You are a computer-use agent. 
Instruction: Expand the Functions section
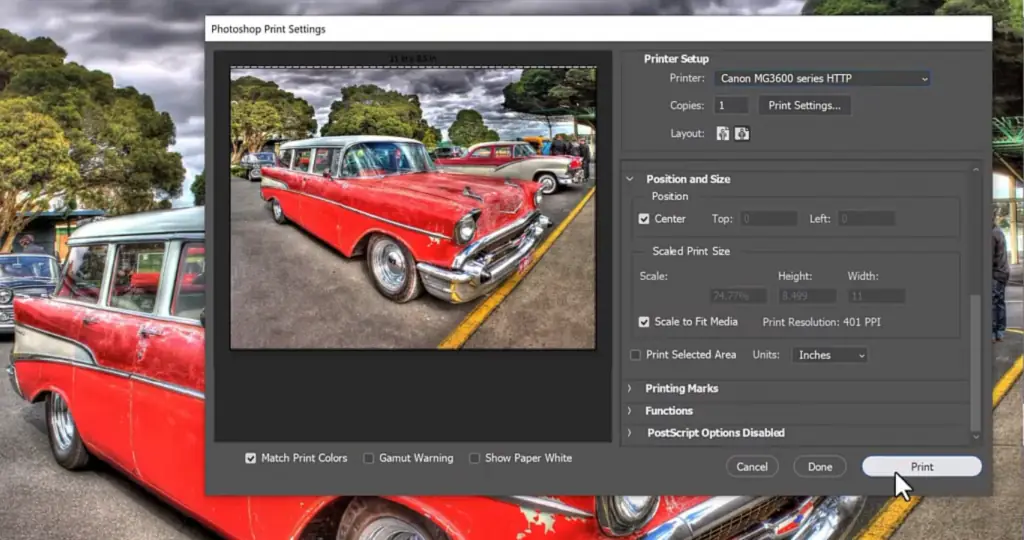[630, 411]
